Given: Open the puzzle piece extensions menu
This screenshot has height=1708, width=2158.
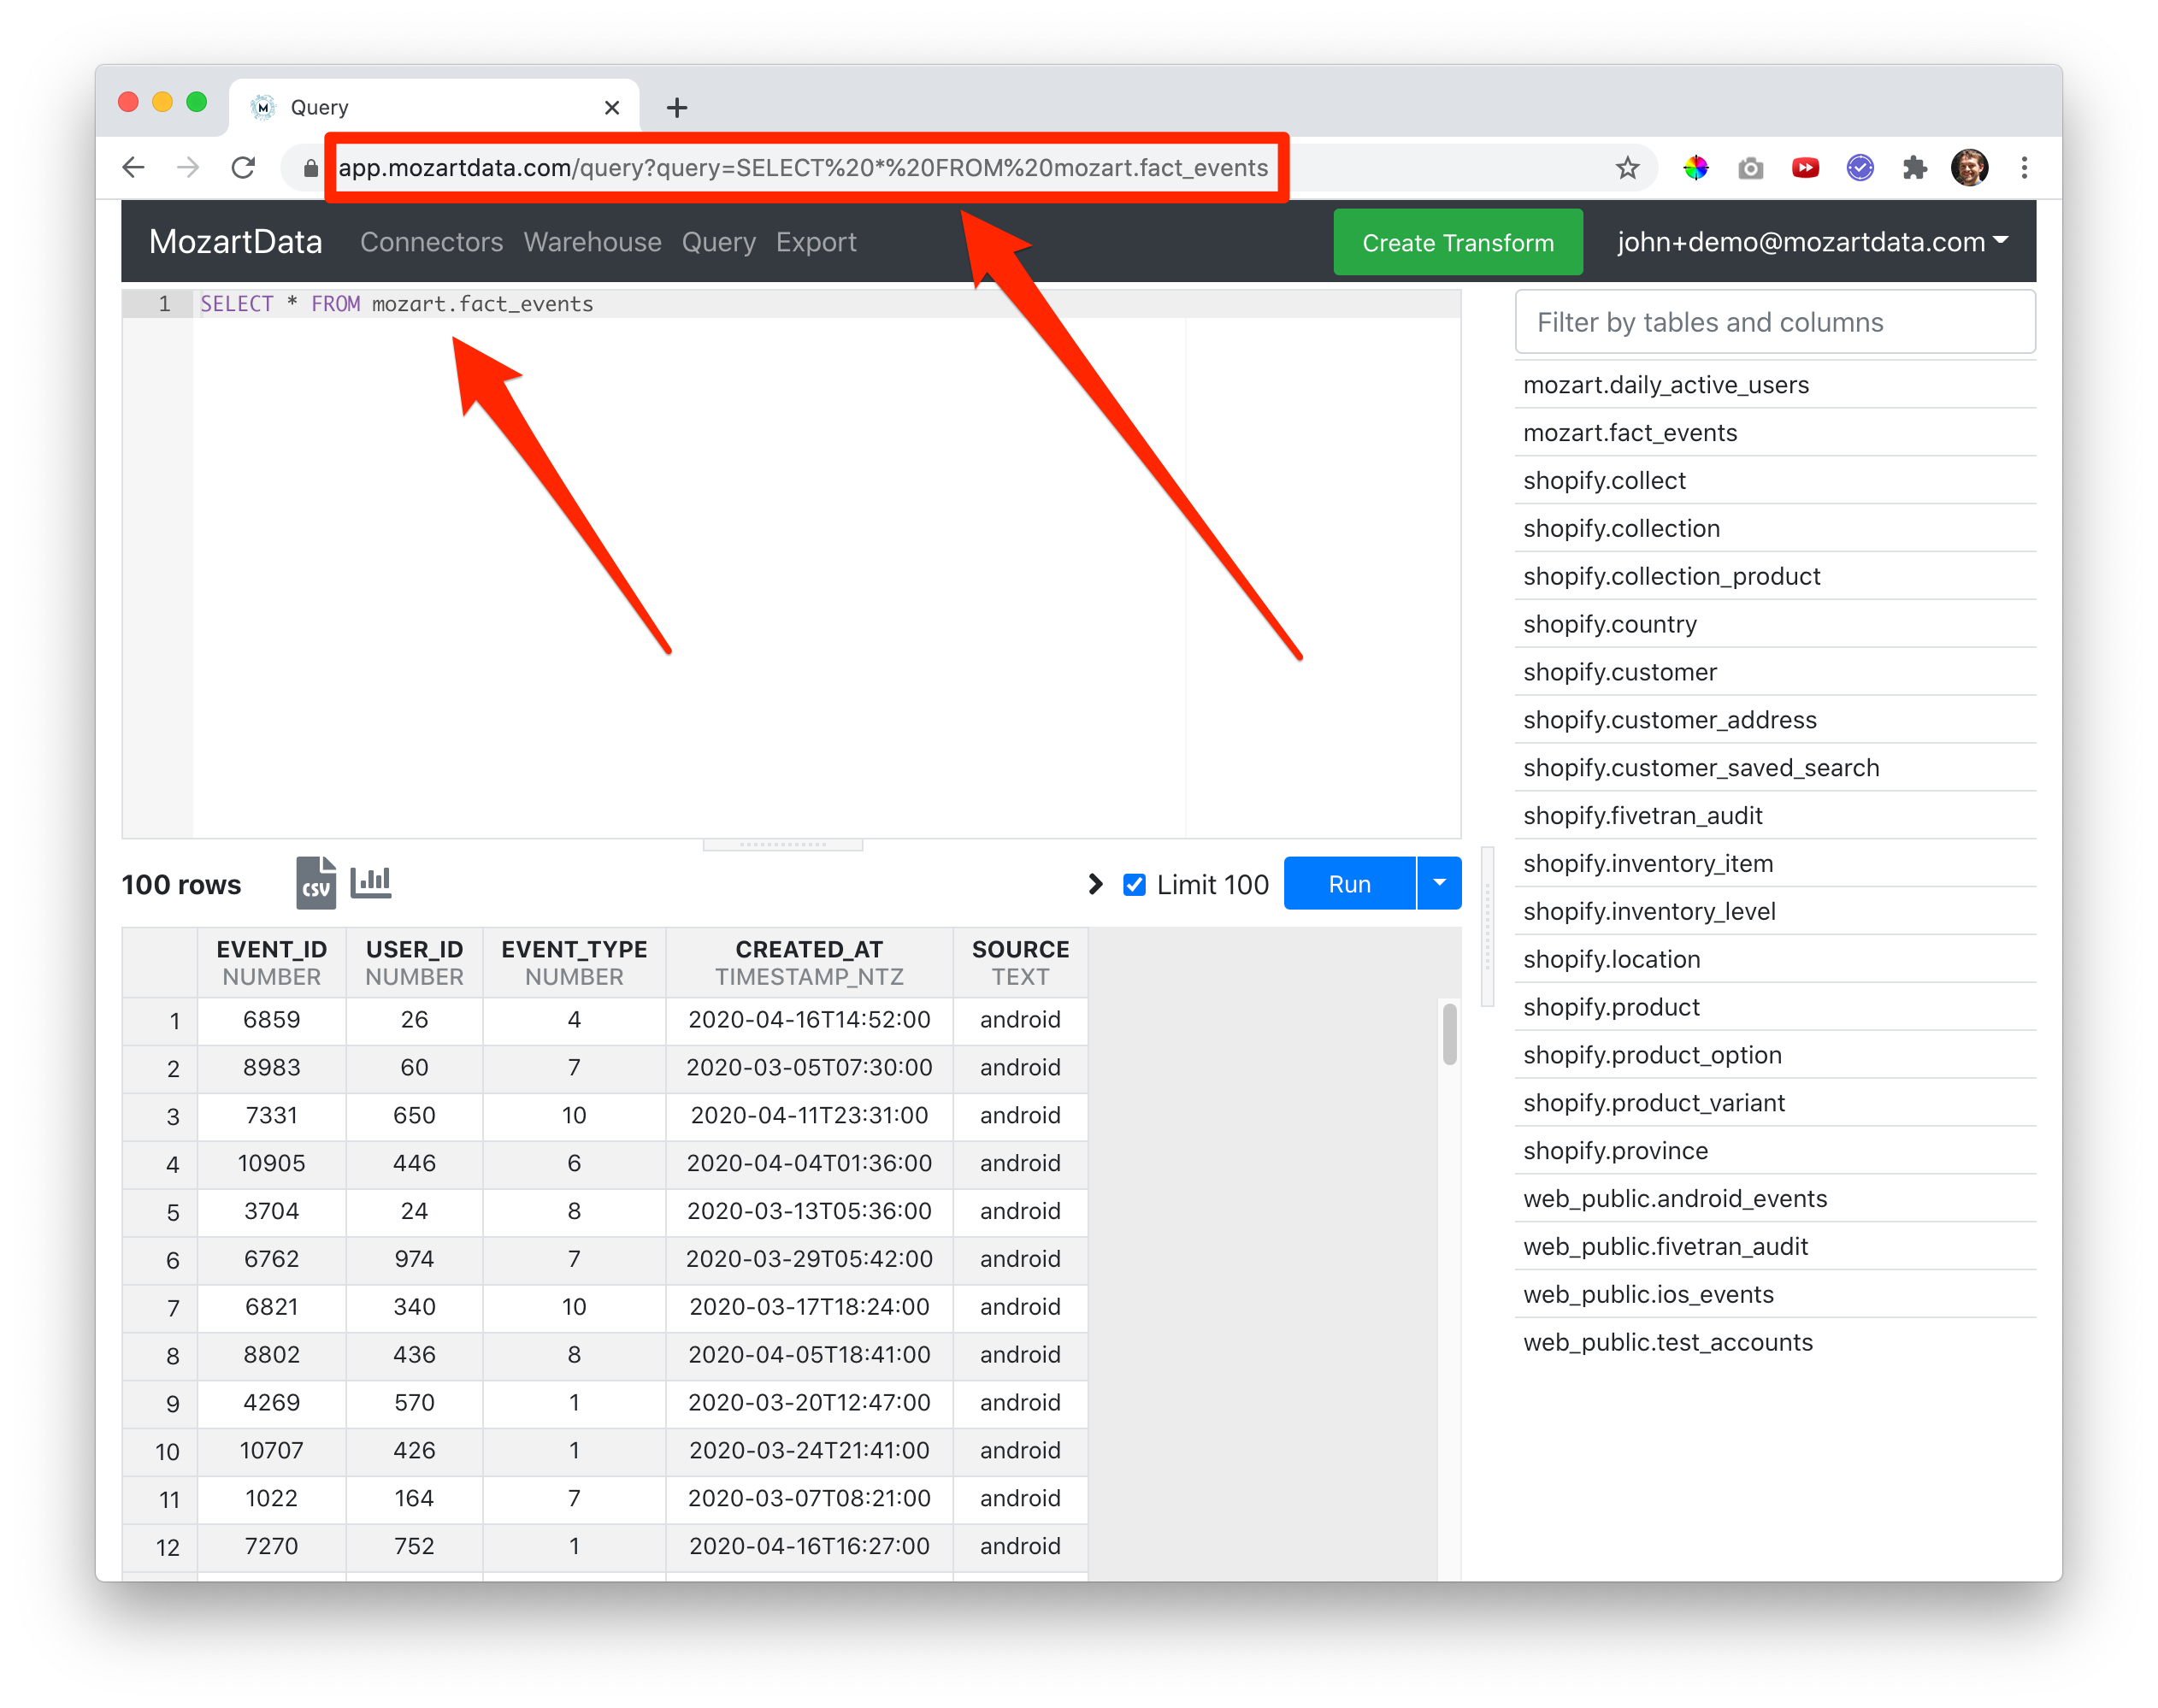Looking at the screenshot, I should [1914, 167].
